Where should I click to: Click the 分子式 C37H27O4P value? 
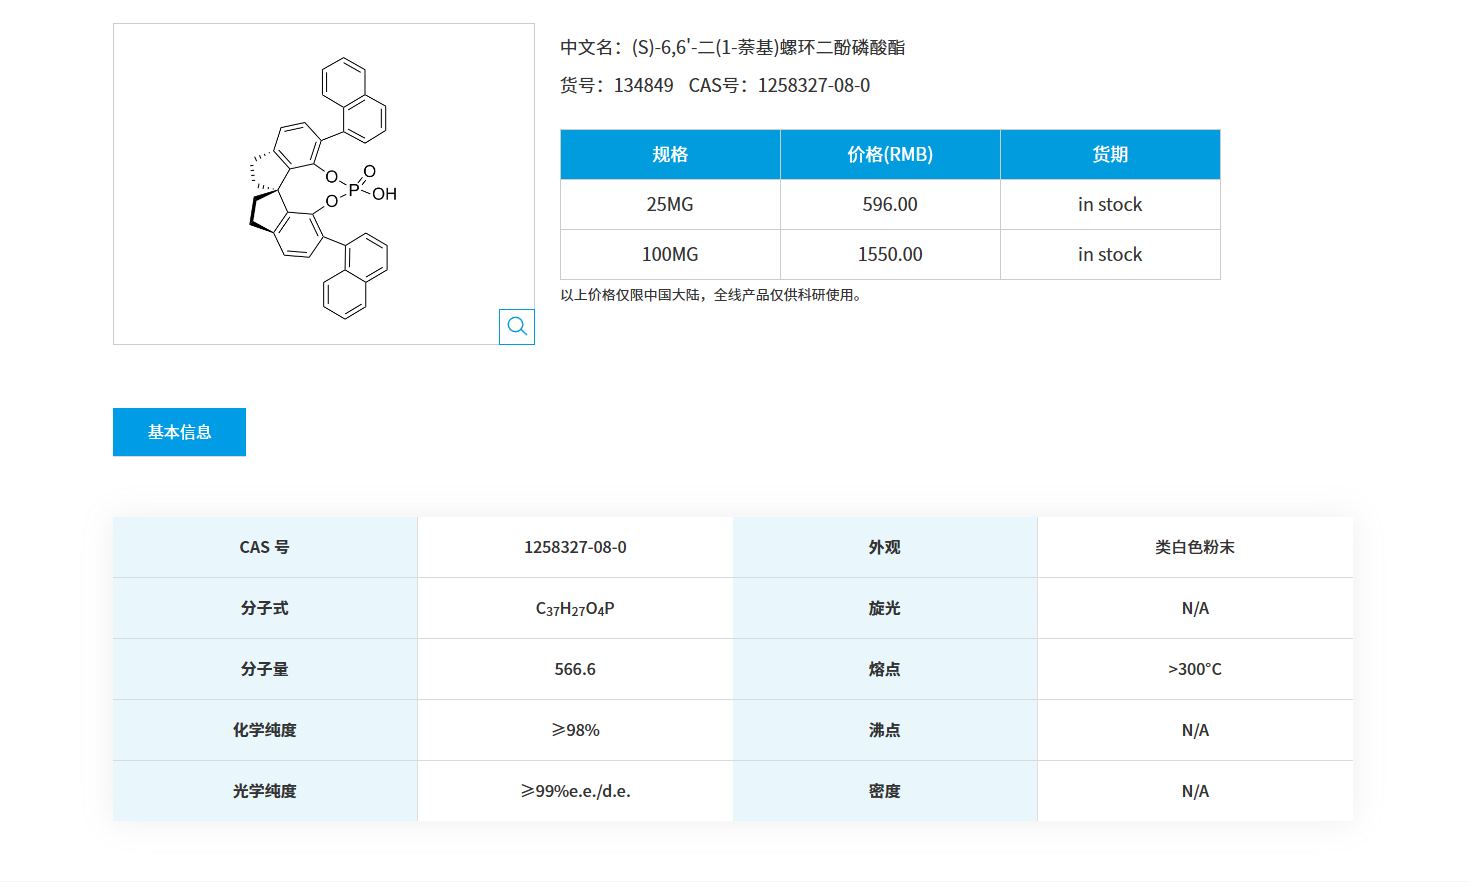(576, 608)
